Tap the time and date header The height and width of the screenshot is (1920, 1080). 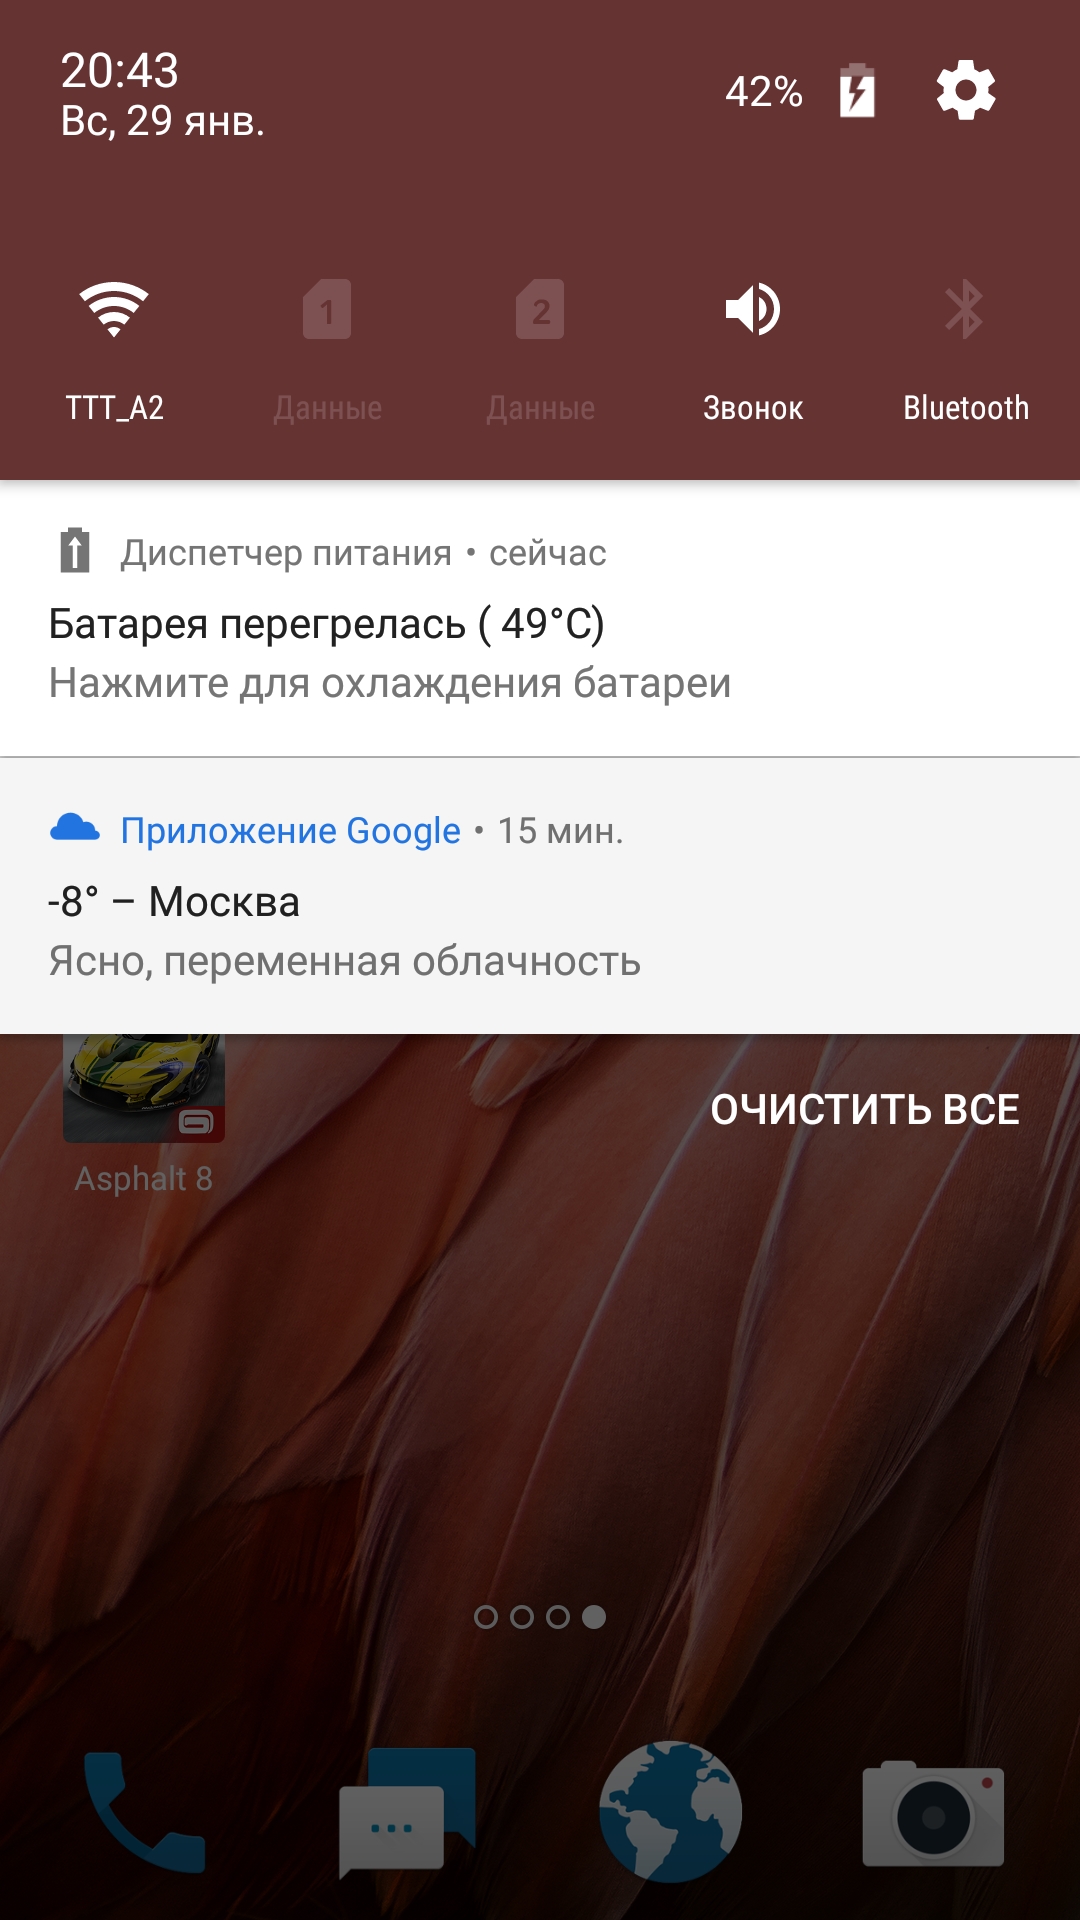(162, 95)
